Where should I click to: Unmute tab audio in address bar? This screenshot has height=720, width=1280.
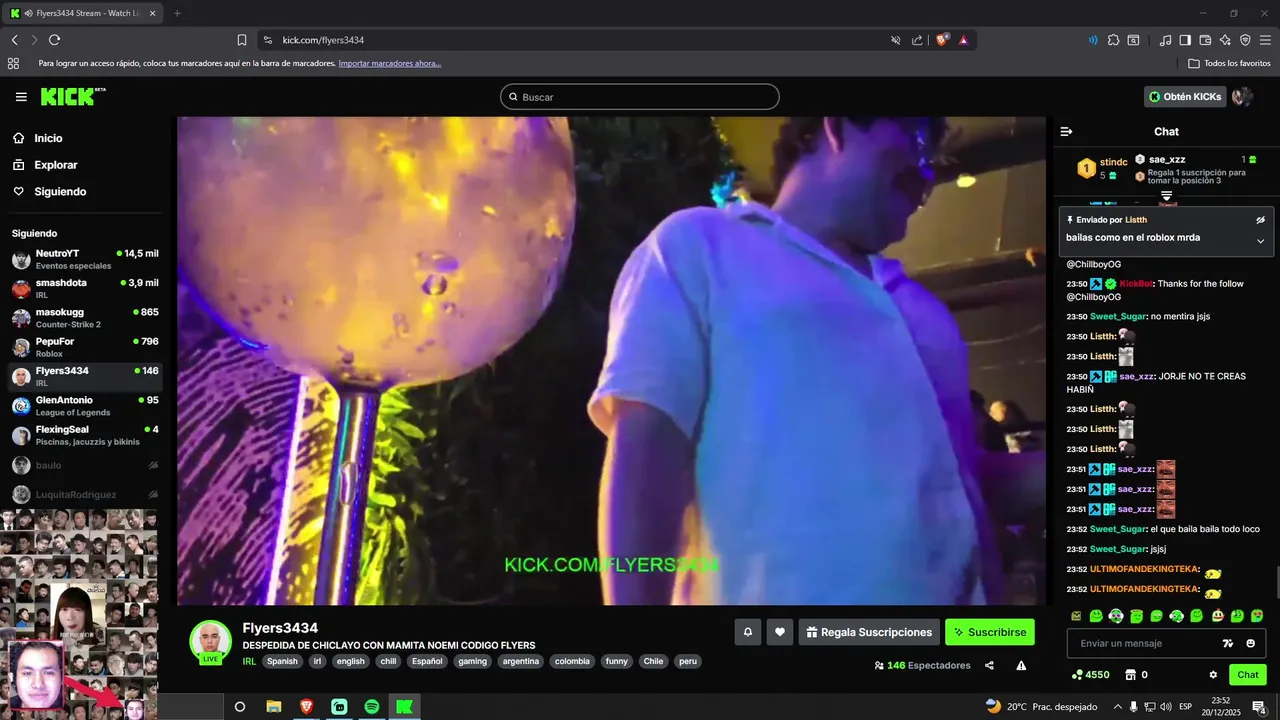[896, 40]
